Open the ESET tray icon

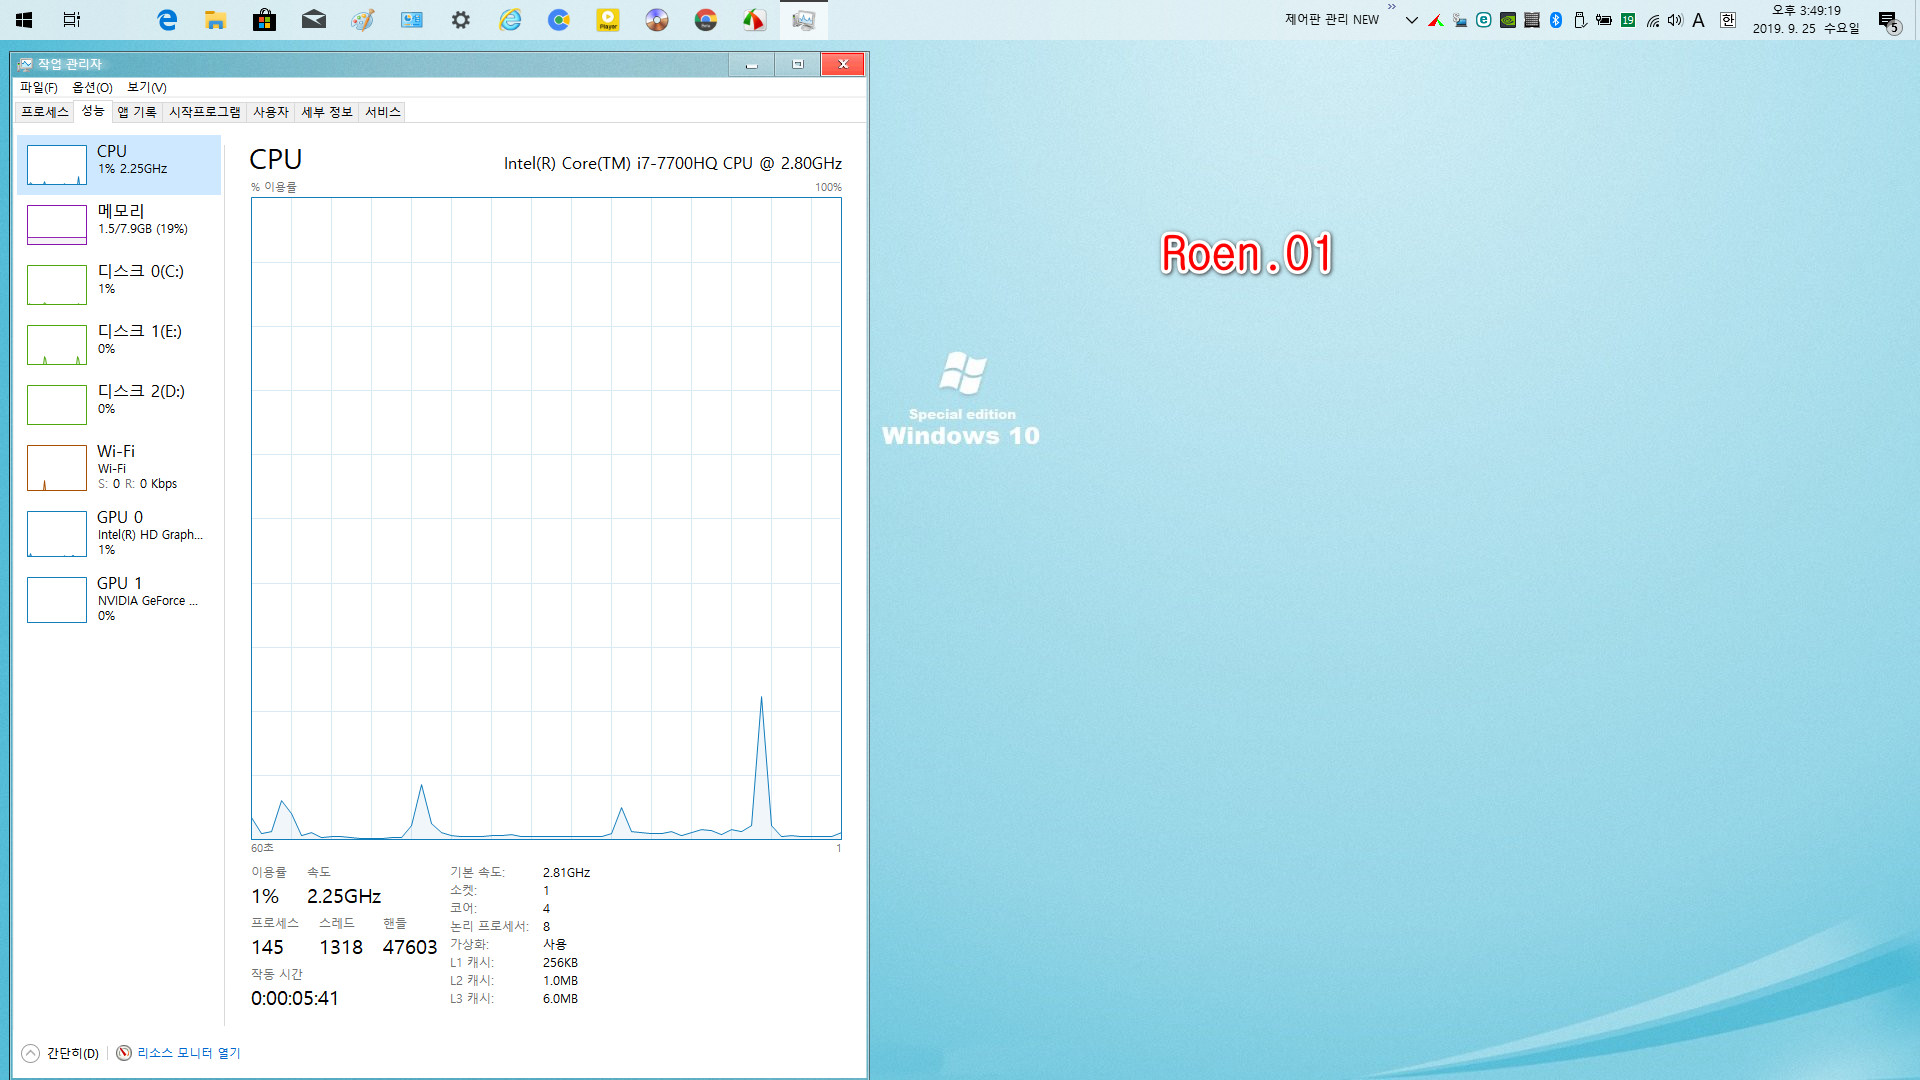pyautogui.click(x=1484, y=20)
